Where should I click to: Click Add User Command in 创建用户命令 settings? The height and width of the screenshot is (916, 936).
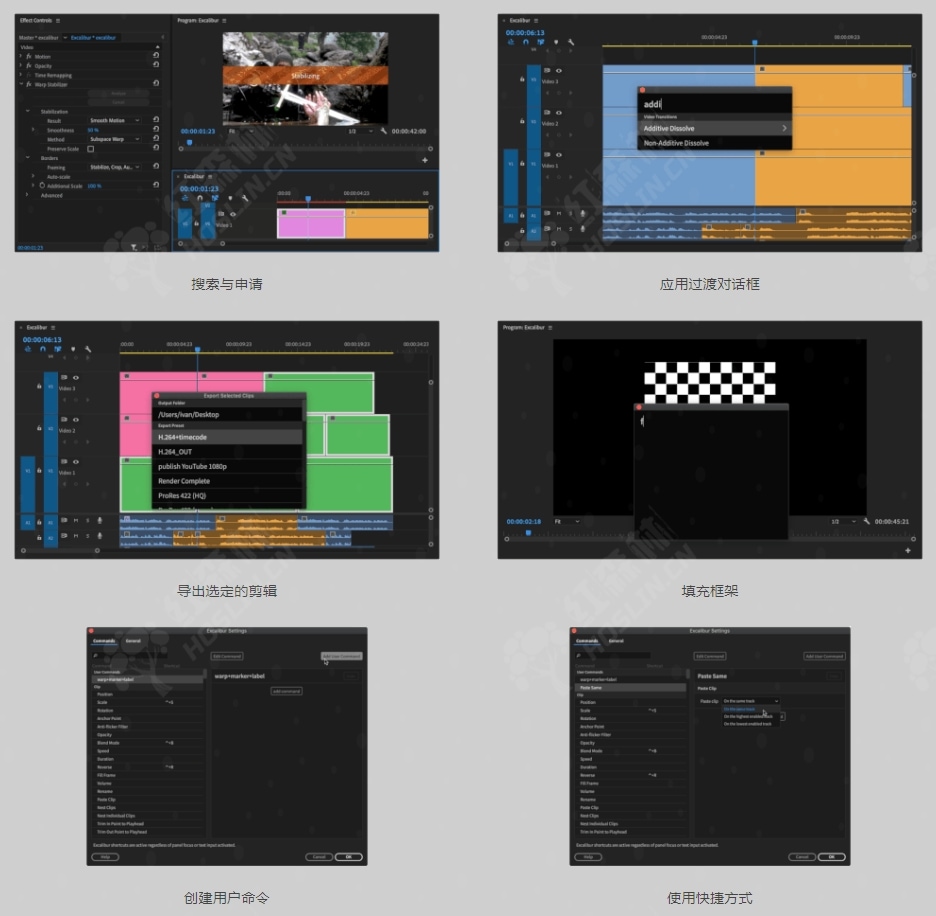point(341,656)
